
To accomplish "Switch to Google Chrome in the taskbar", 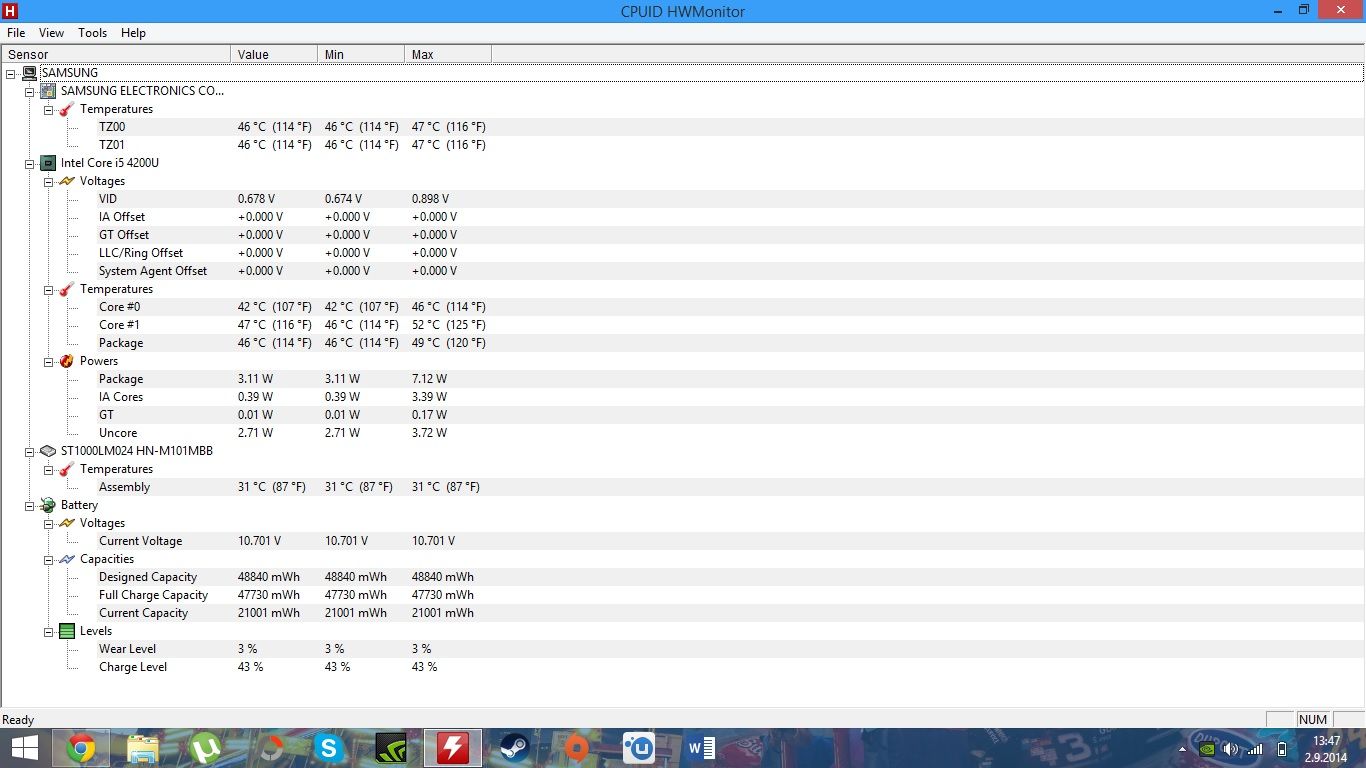I will point(81,748).
